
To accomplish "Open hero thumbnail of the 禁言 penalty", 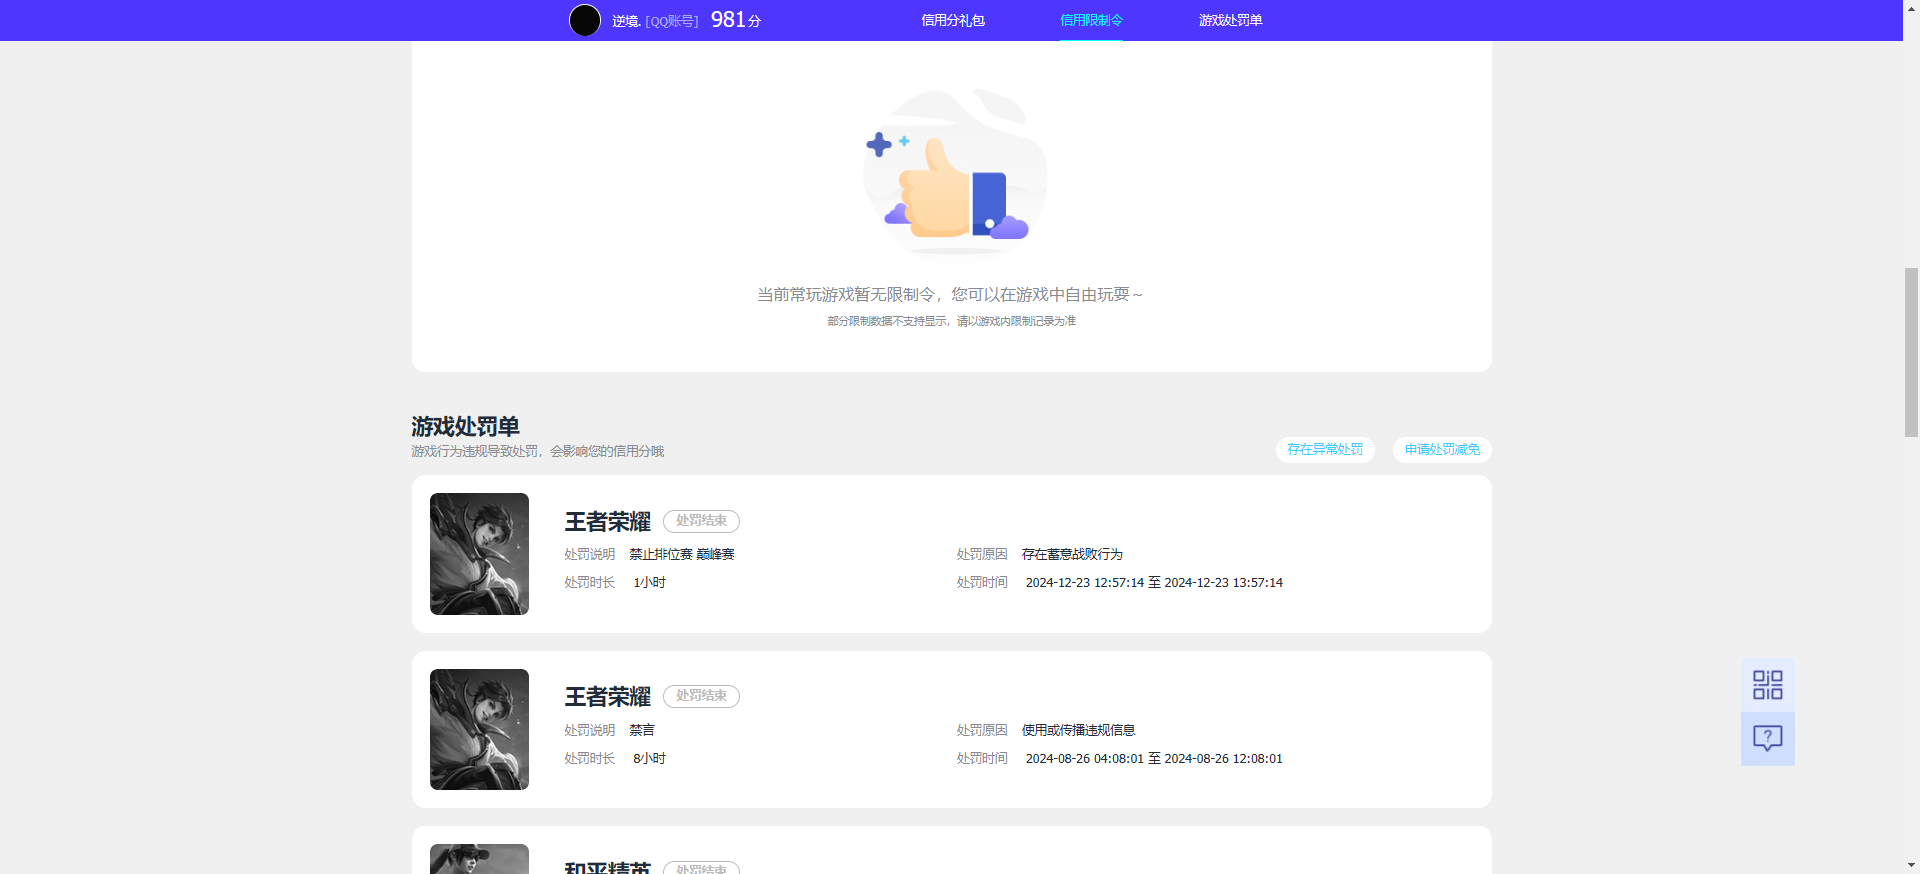I will coord(479,729).
